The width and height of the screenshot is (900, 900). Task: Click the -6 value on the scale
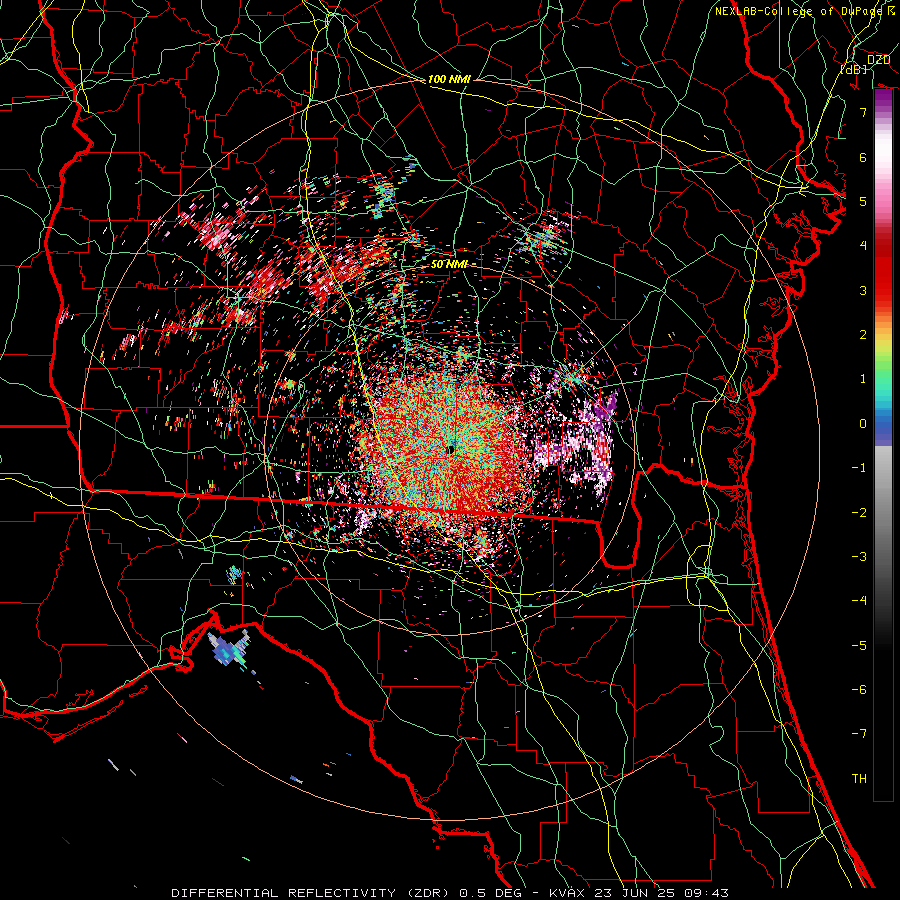pos(859,690)
